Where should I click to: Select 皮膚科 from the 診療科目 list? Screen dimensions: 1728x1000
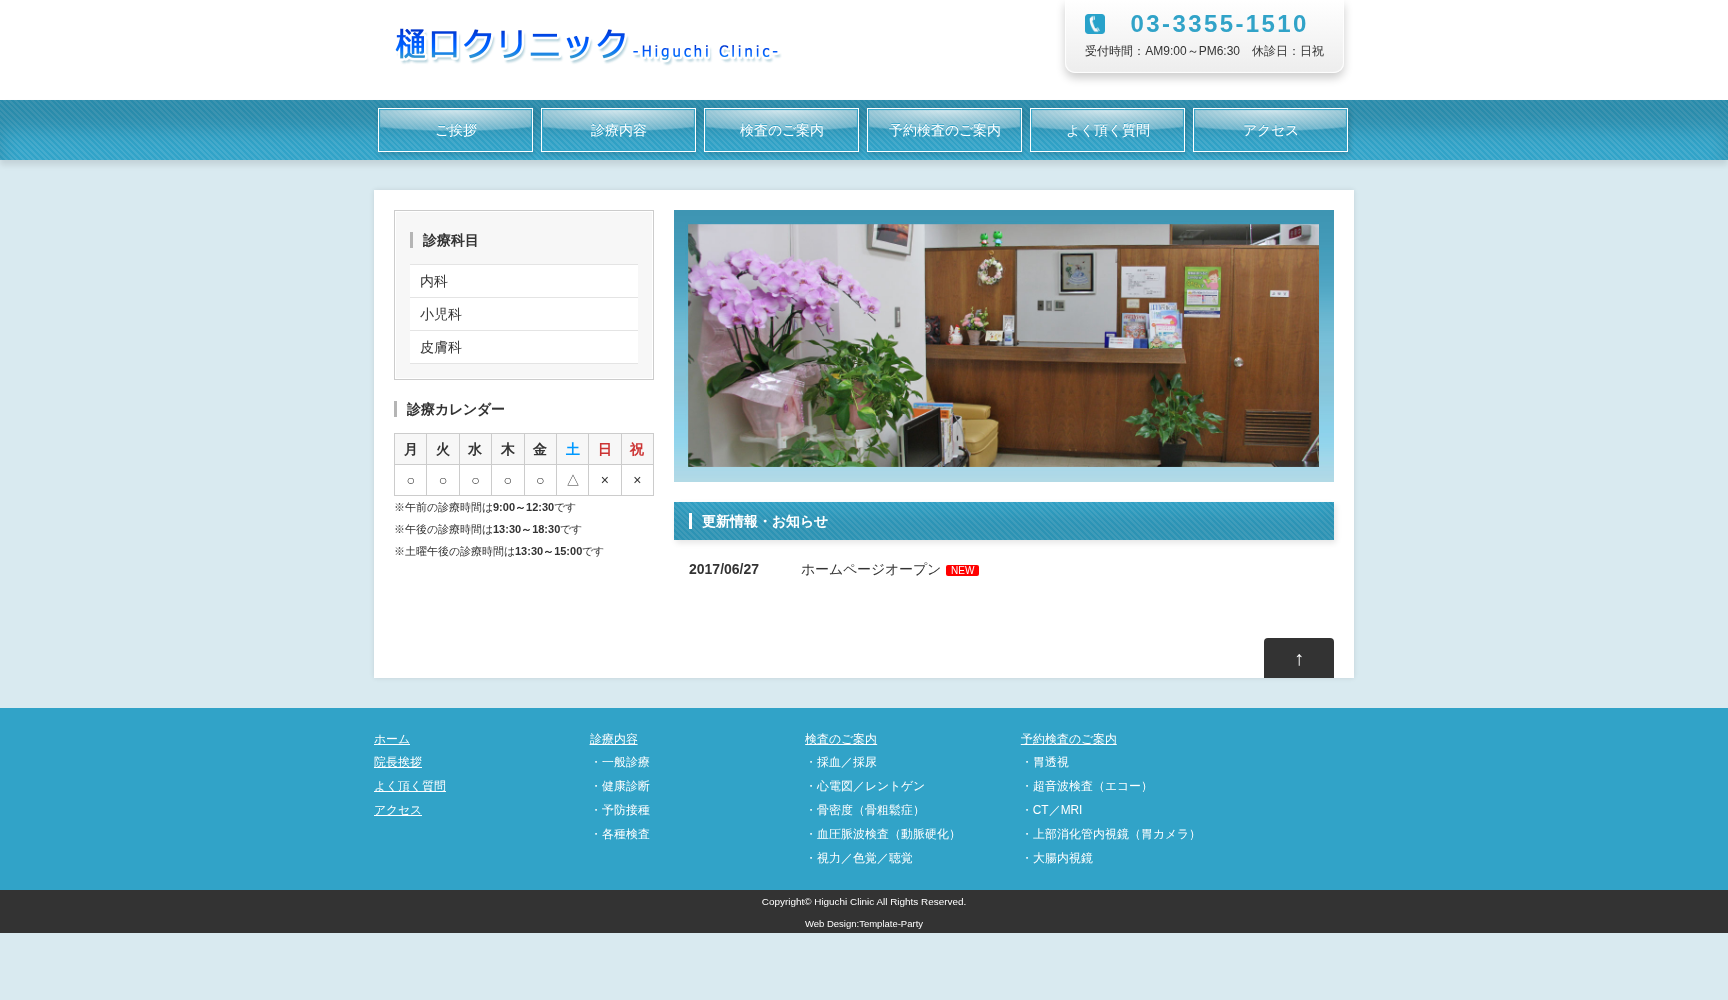tap(523, 347)
